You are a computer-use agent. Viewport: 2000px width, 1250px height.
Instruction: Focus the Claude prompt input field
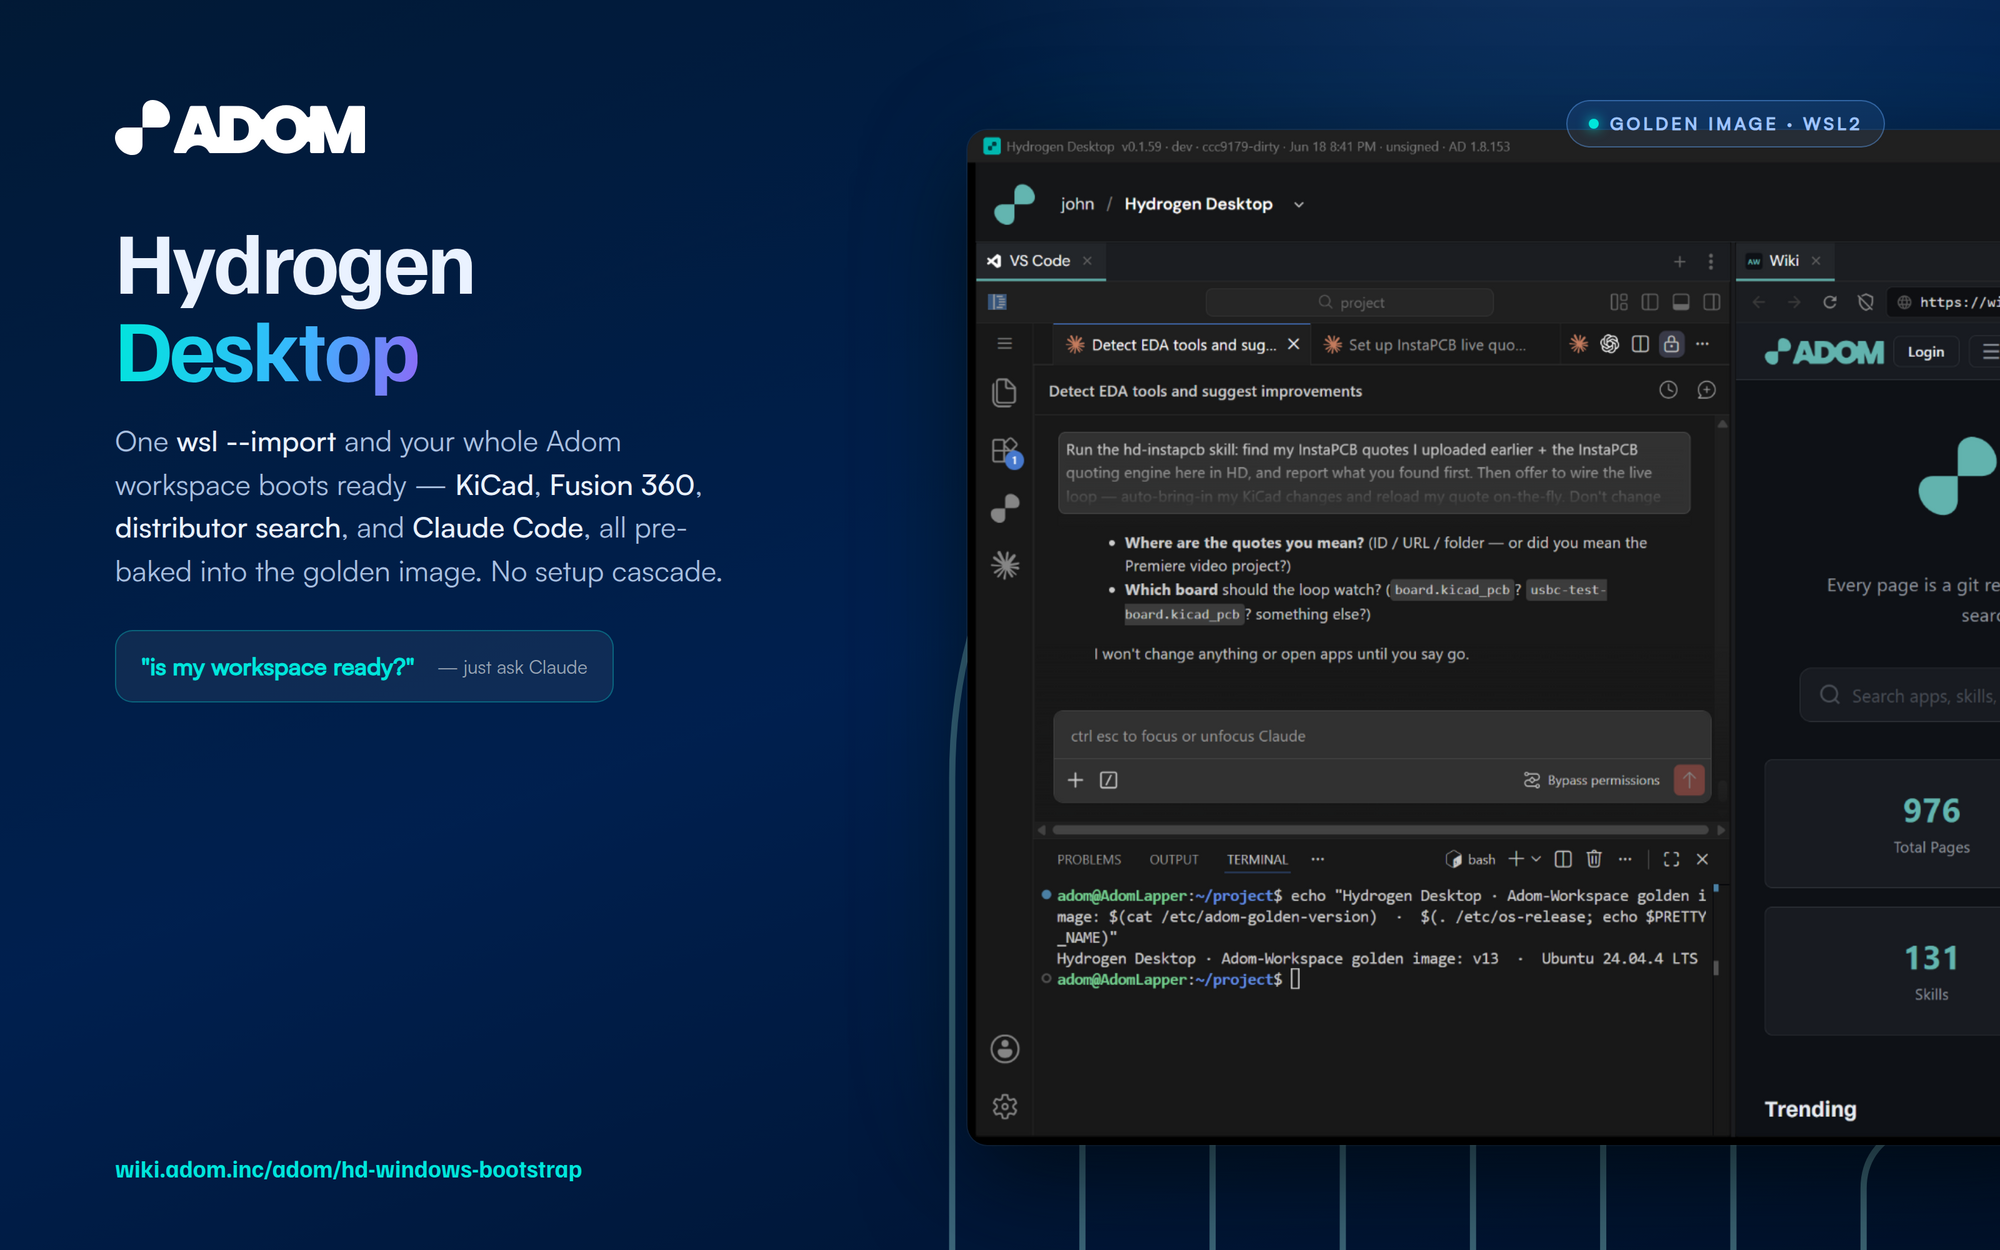1382,736
